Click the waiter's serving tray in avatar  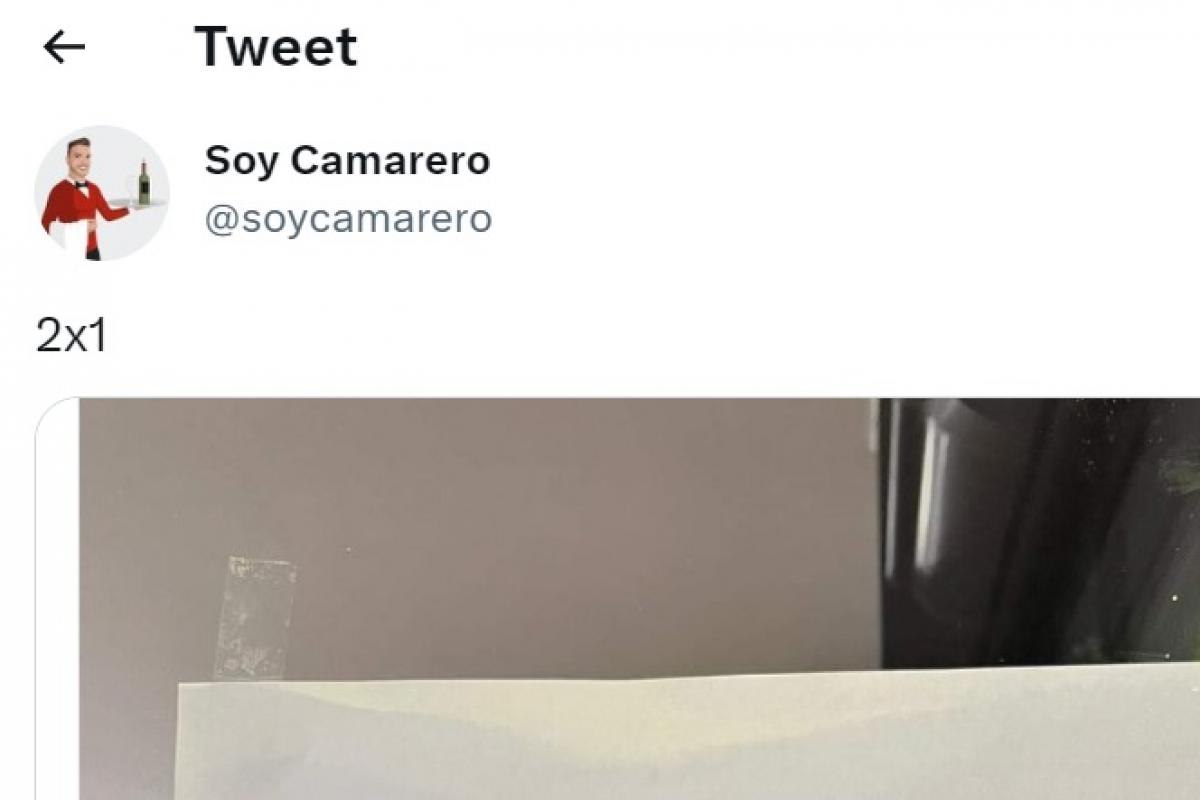[x=137, y=204]
